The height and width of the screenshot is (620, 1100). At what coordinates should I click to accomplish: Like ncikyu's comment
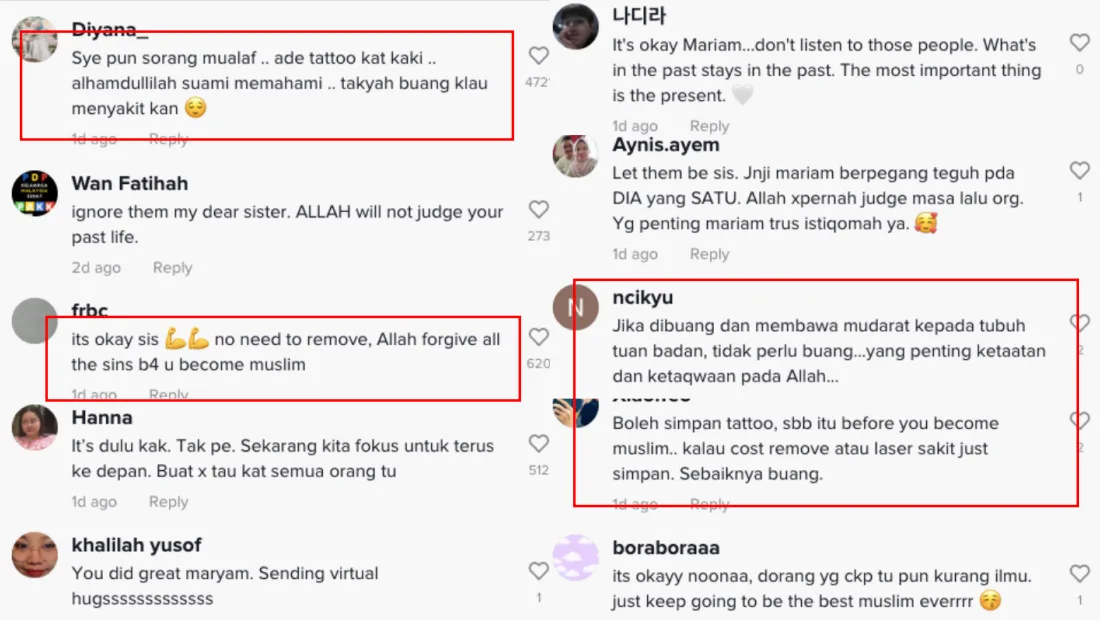pyautogui.click(x=1079, y=322)
